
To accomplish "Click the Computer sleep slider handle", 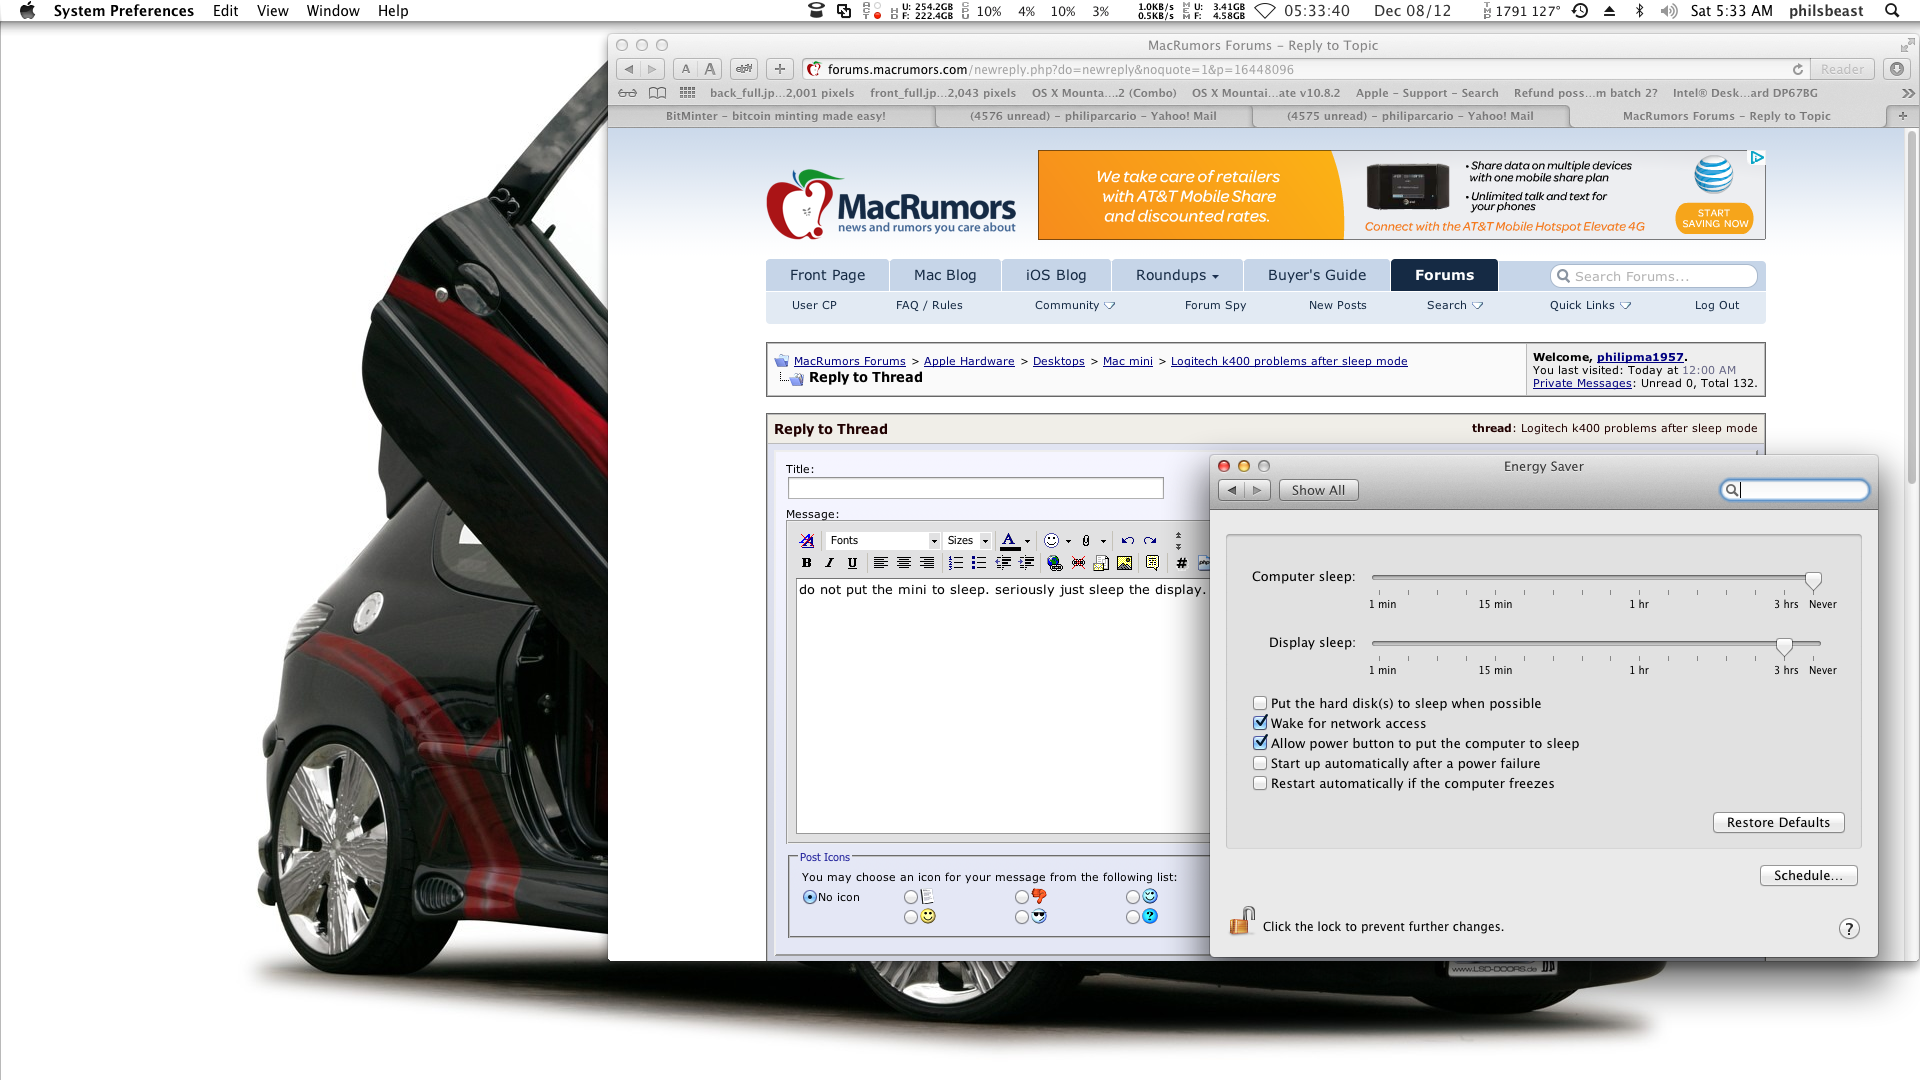I will 1813,580.
